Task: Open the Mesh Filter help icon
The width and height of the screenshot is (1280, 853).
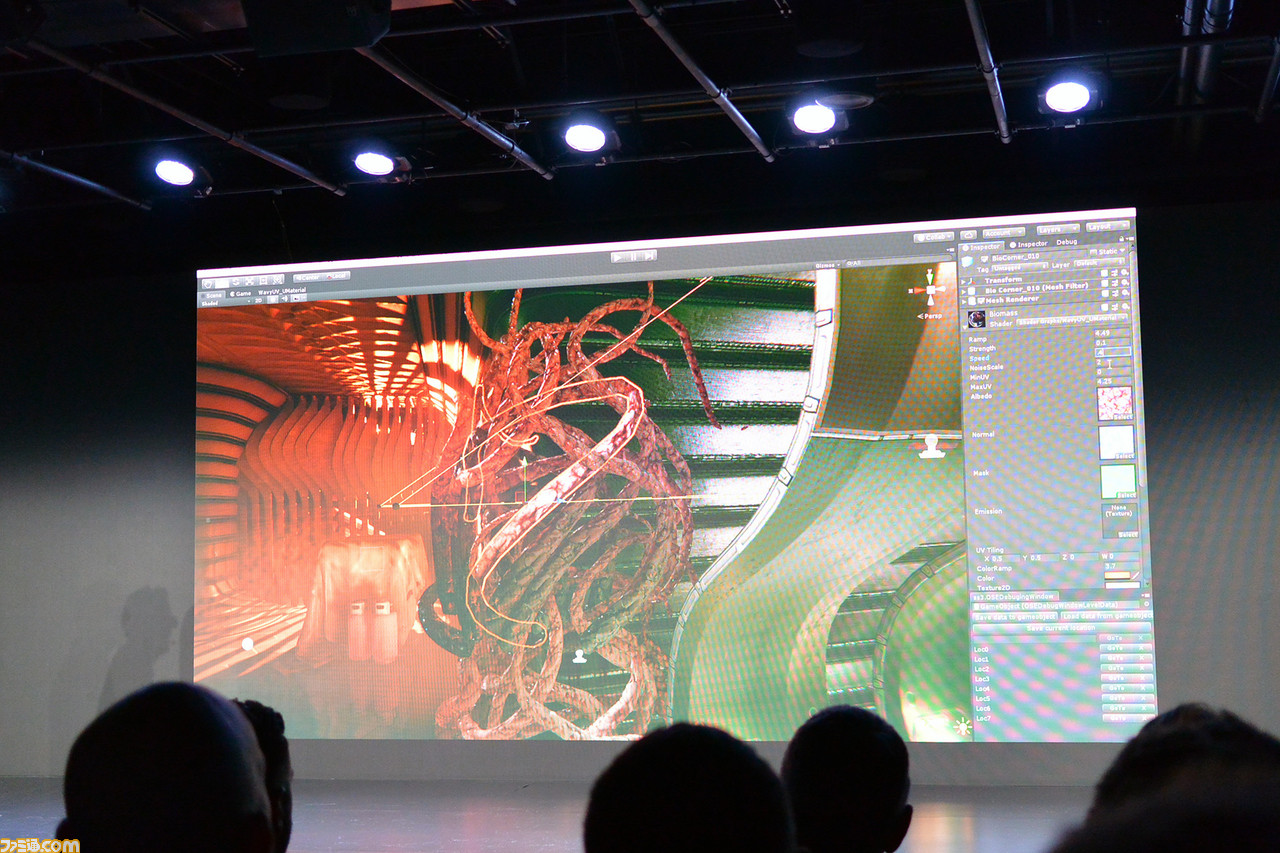Action: click(x=1104, y=283)
